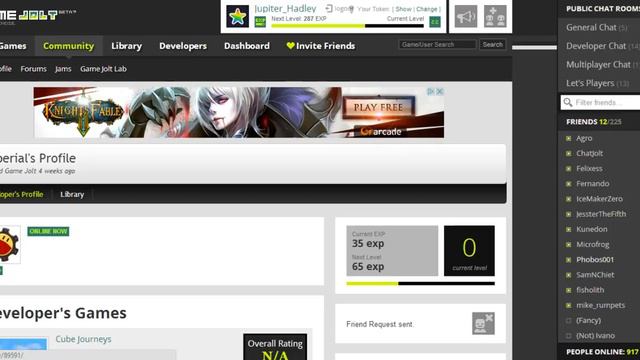Open the friend requests icon in header
The width and height of the screenshot is (640, 360).
495,16
